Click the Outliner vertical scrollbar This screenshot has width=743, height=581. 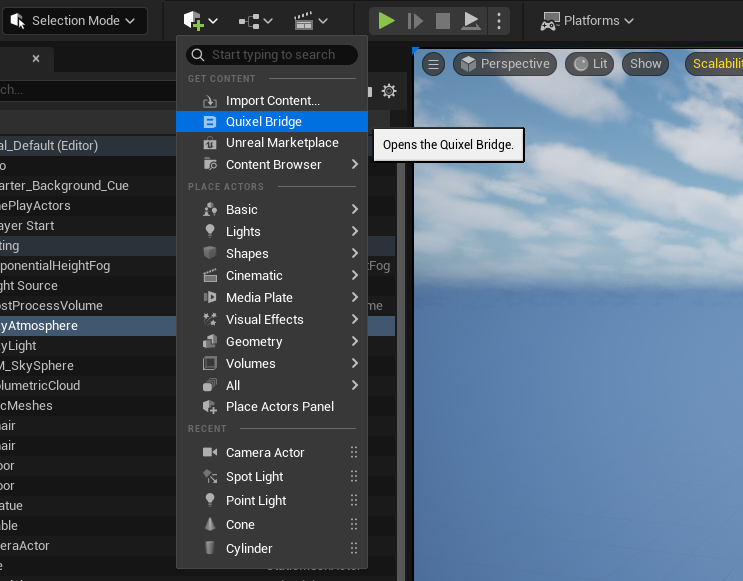coord(401,370)
